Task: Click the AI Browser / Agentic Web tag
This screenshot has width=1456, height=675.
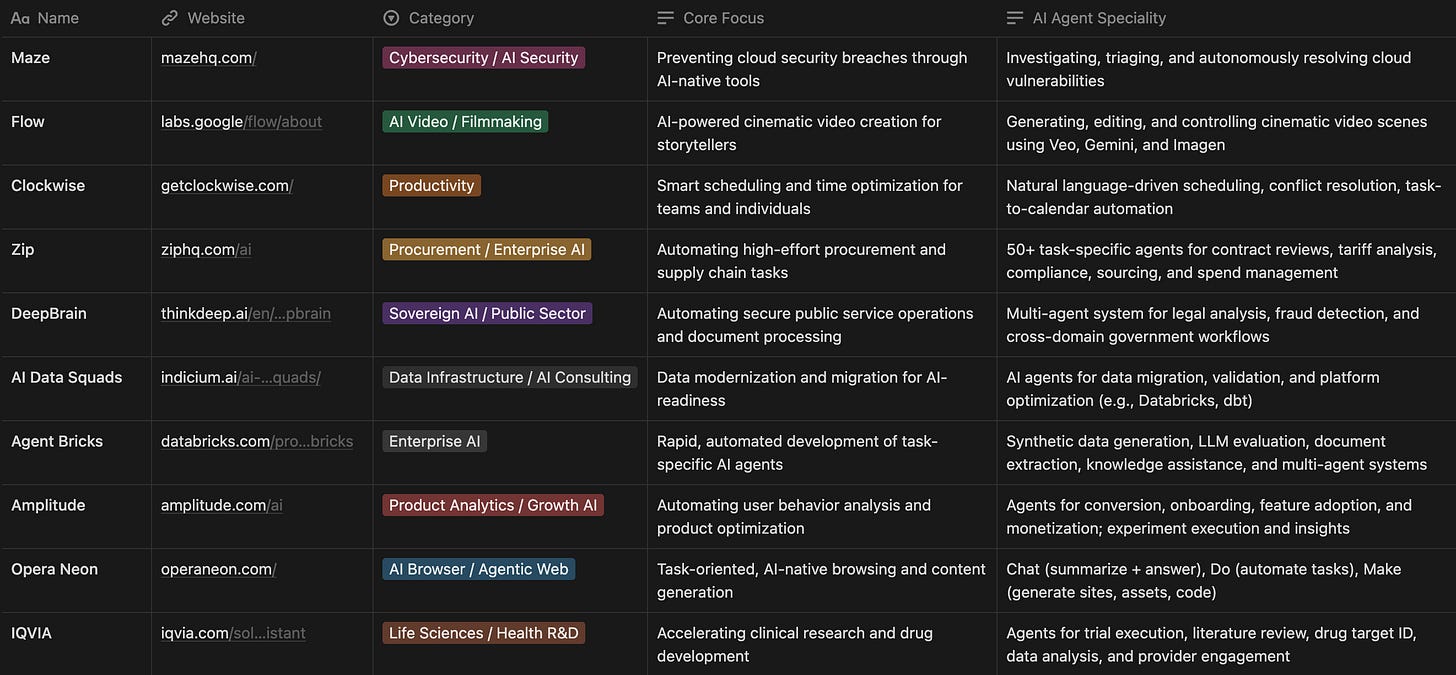Action: [x=479, y=570]
